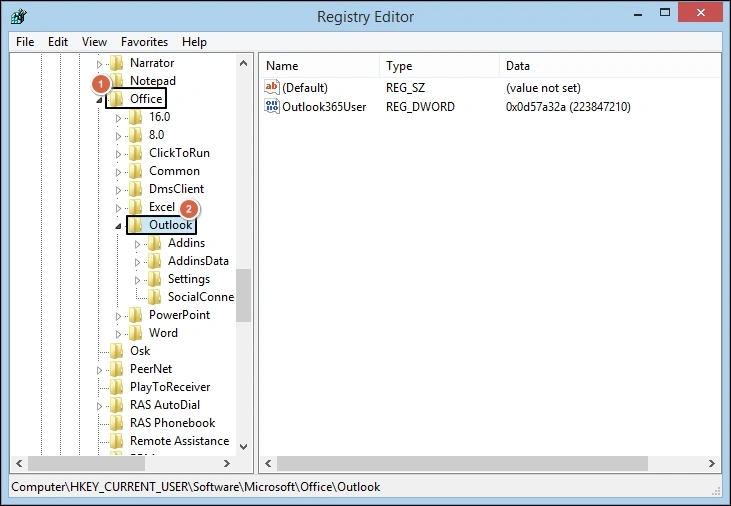Click the SocialConne folder icon
Image resolution: width=731 pixels, height=506 pixels.
pyautogui.click(x=154, y=297)
